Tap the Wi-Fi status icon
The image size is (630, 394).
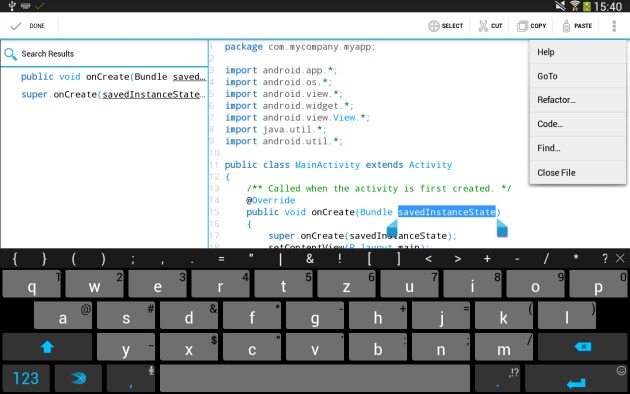coord(575,6)
